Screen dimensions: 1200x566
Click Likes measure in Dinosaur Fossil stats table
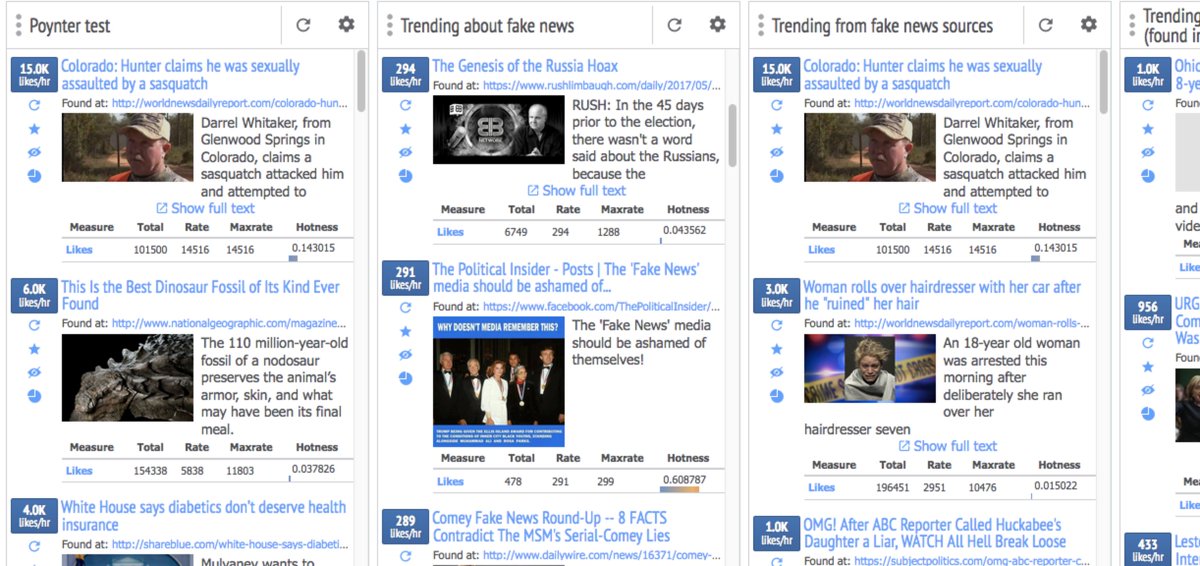tap(79, 471)
